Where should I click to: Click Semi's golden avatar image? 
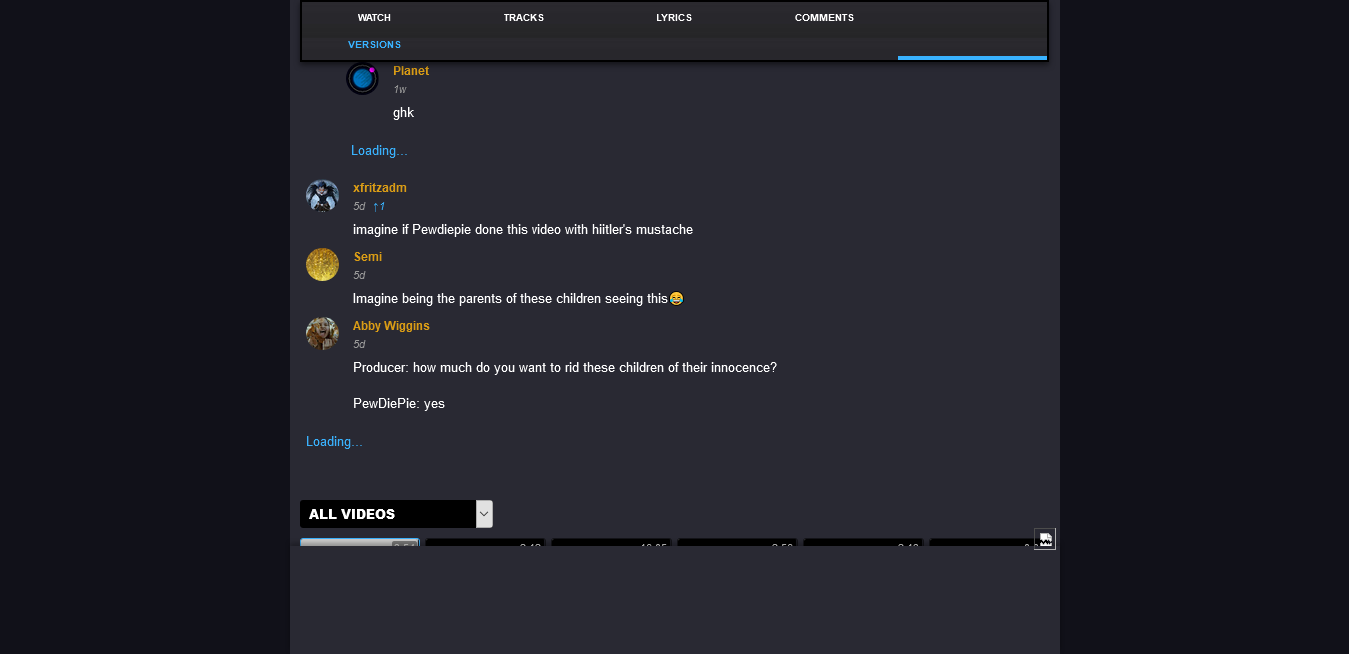click(x=322, y=265)
